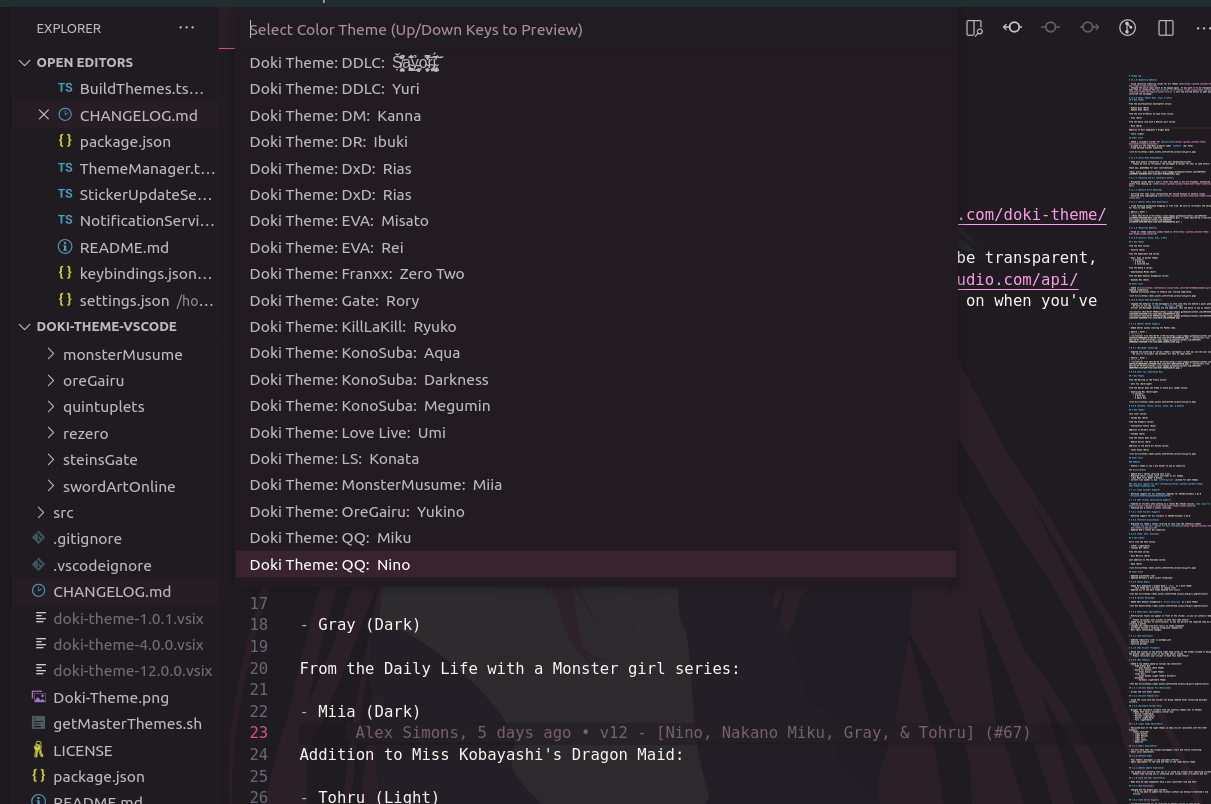Click key icon beside LICENSE
This screenshot has width=1211, height=804.
pyautogui.click(x=39, y=750)
